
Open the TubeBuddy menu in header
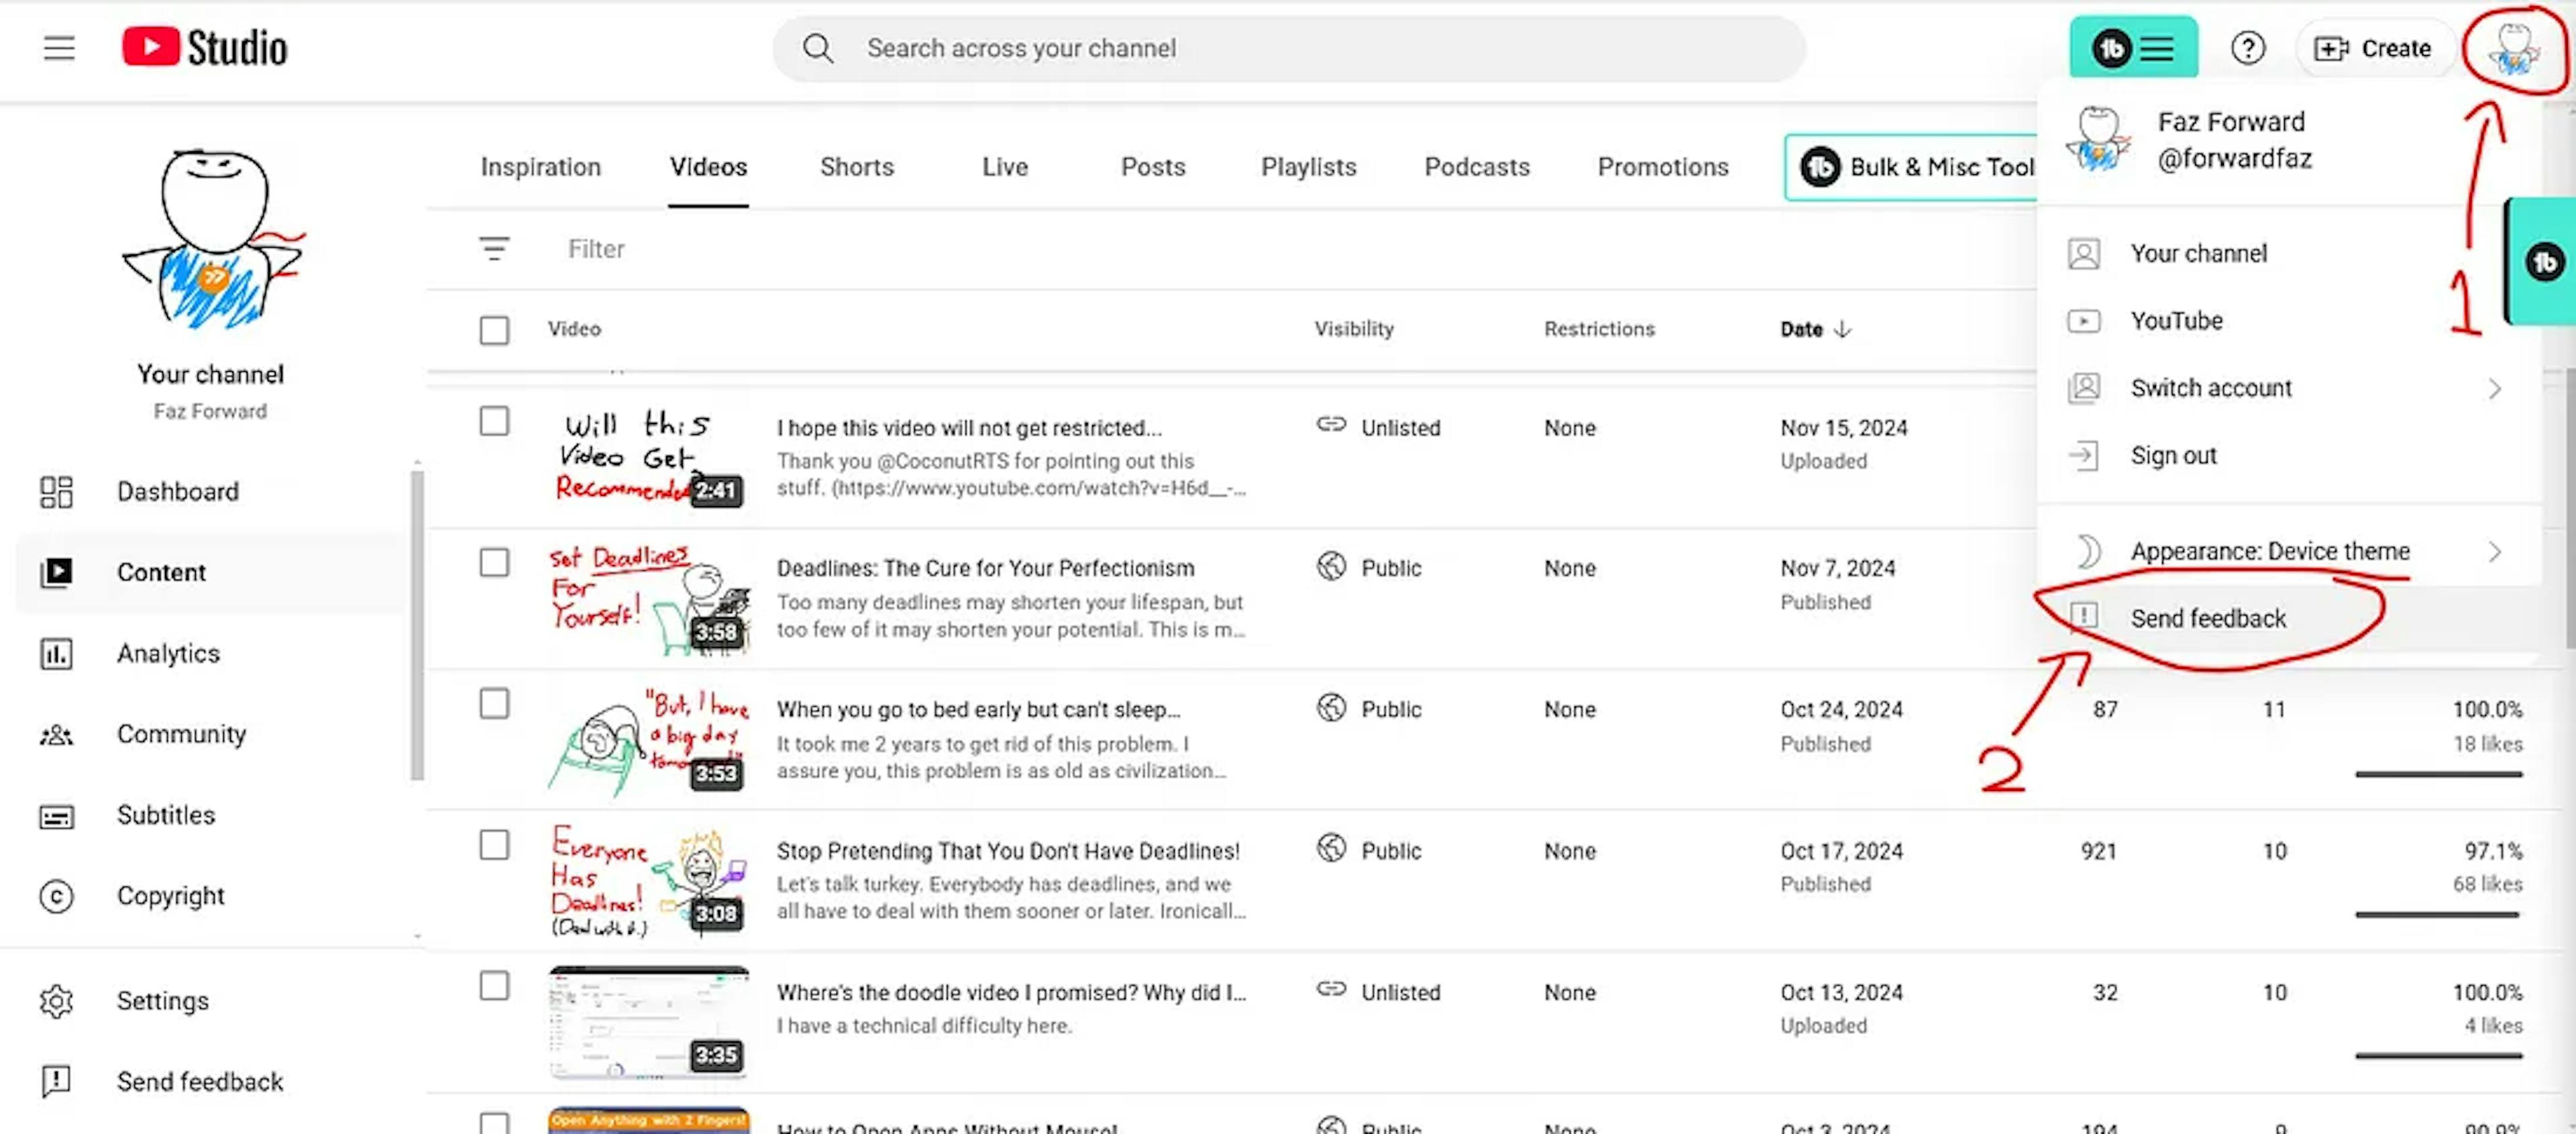2133,48
